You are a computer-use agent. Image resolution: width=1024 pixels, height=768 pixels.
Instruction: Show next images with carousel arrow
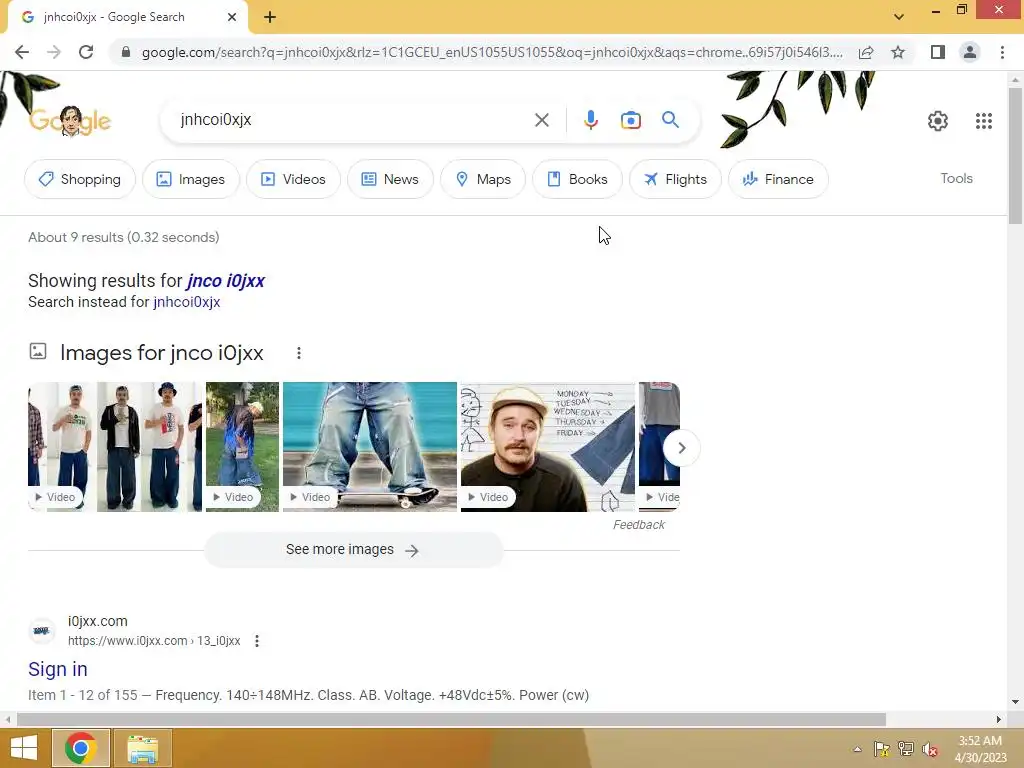pyautogui.click(x=681, y=448)
